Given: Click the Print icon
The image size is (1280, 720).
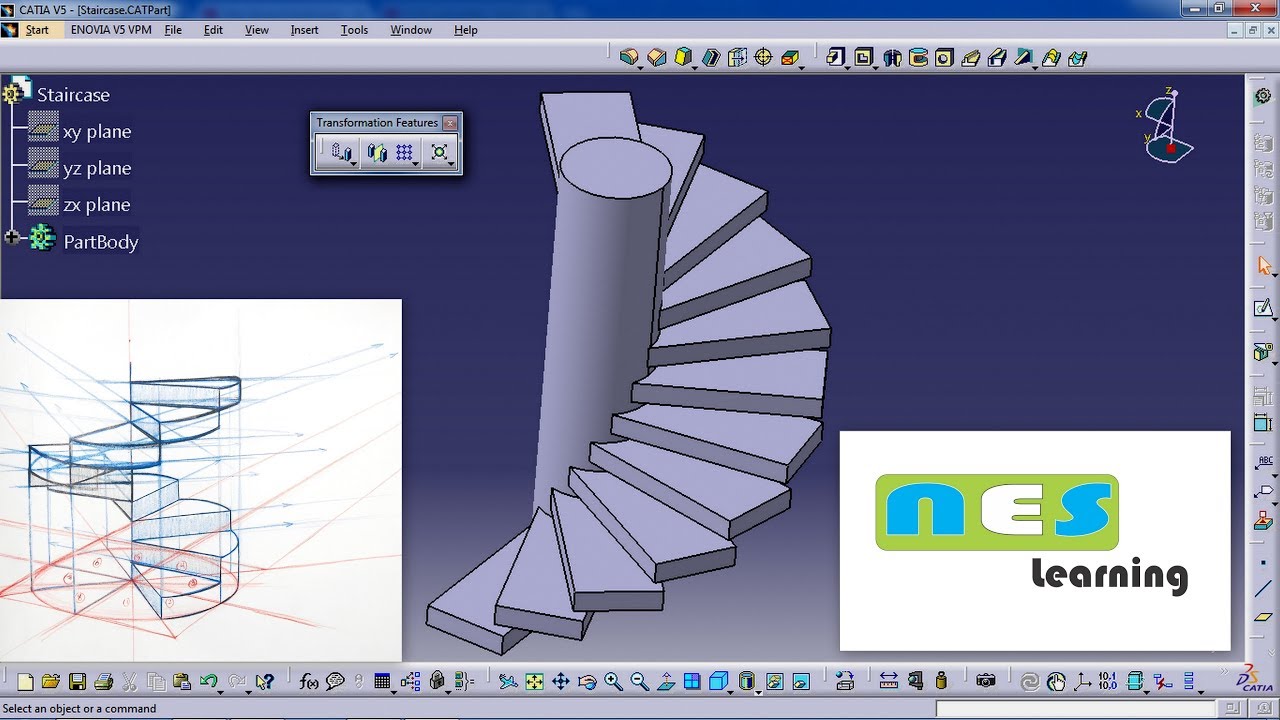Looking at the screenshot, I should click(x=103, y=681).
